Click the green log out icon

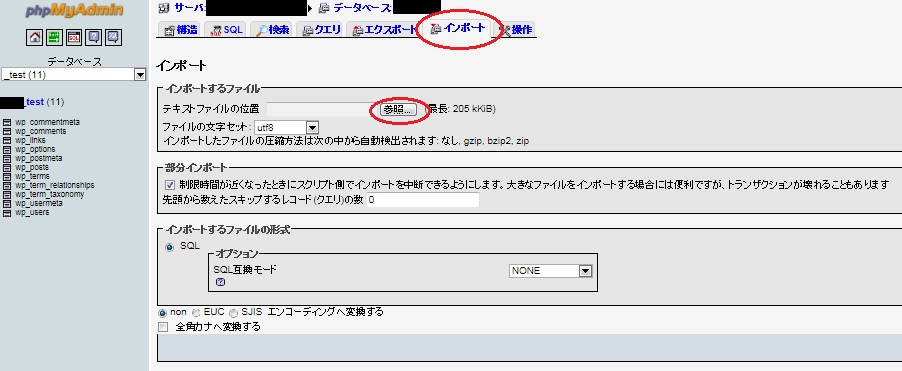pos(55,37)
